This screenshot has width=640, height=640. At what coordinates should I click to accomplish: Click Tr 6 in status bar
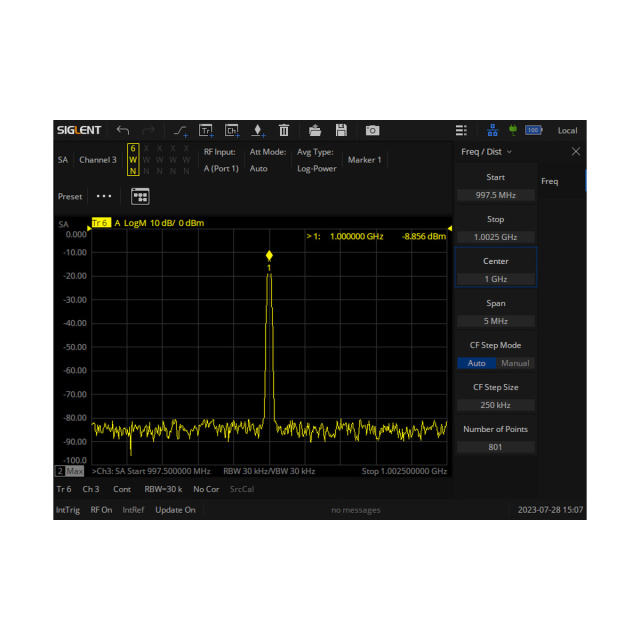pos(64,489)
